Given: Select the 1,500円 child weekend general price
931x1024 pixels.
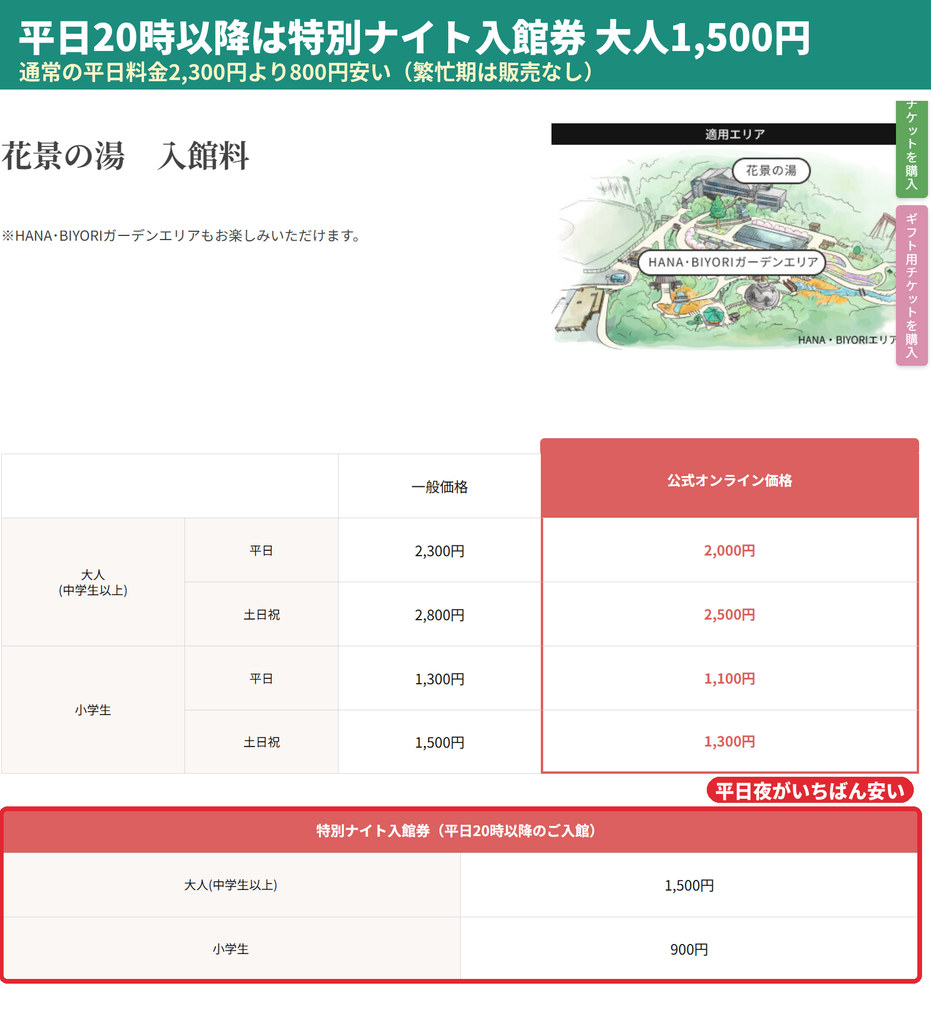Looking at the screenshot, I should [x=439, y=743].
